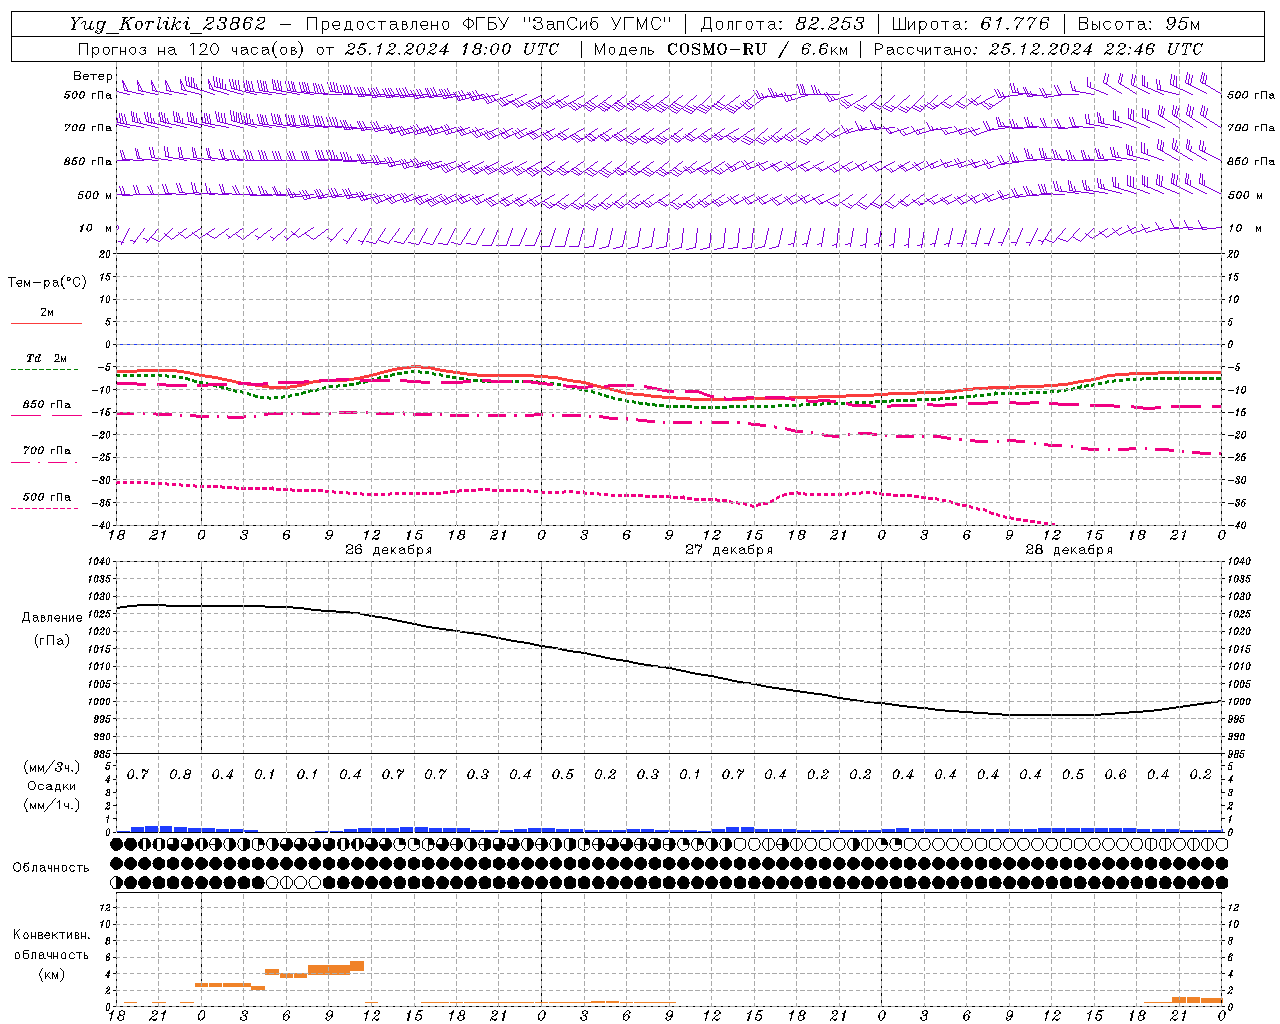1280x1024 pixels.
Task: Click the "Тем-ра(°C)" temperature label
Action: point(47,283)
